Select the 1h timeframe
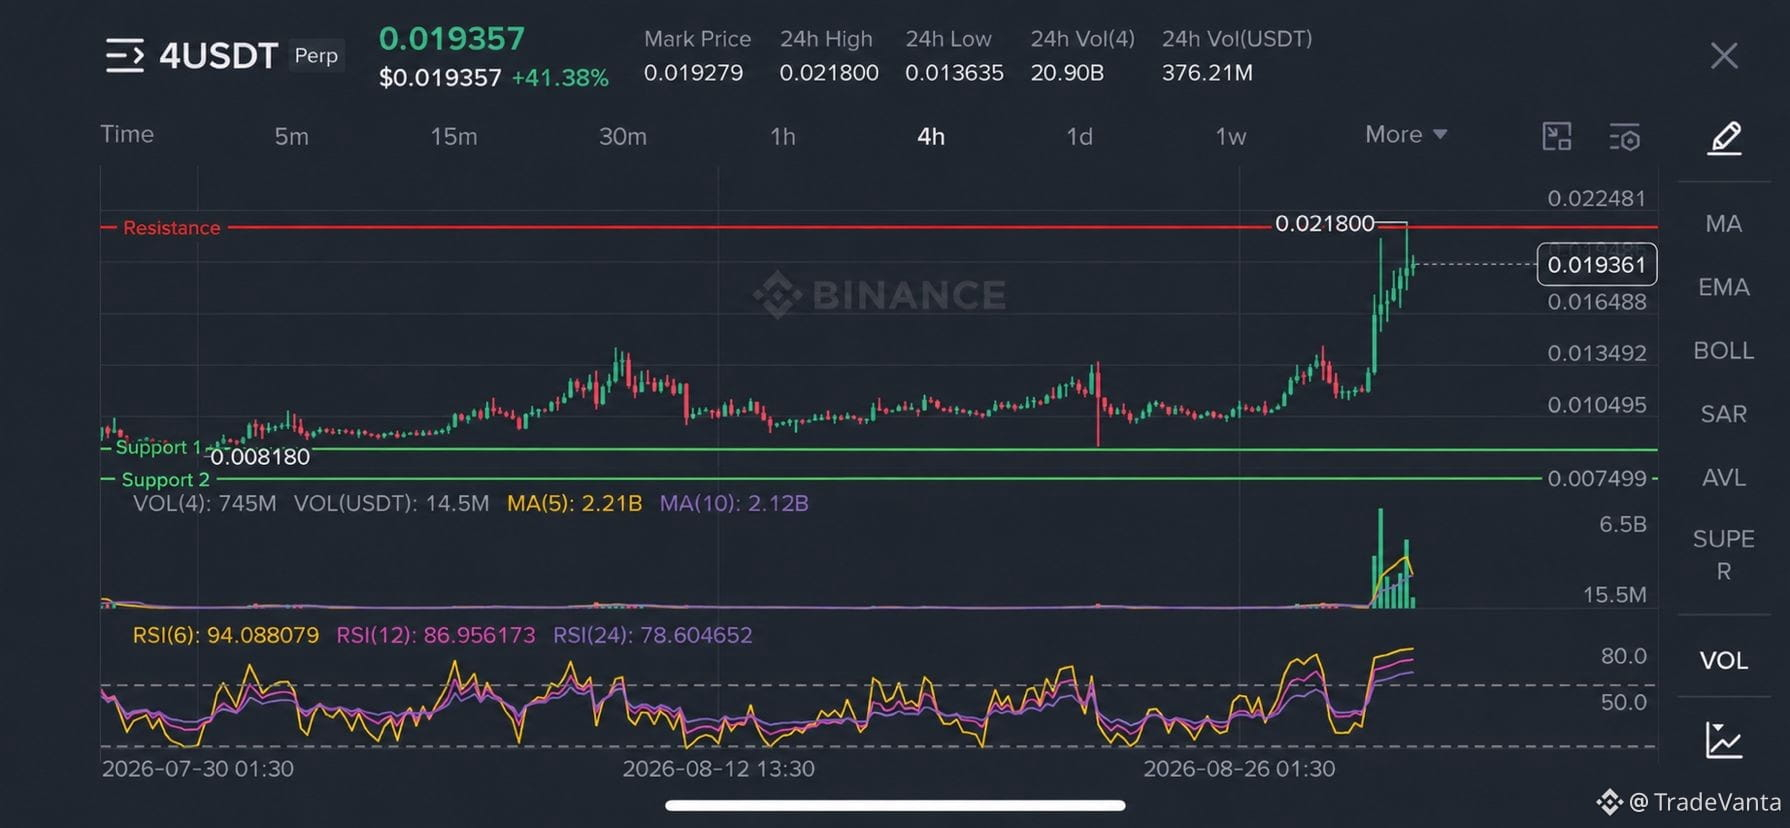The width and height of the screenshot is (1790, 828). point(783,136)
